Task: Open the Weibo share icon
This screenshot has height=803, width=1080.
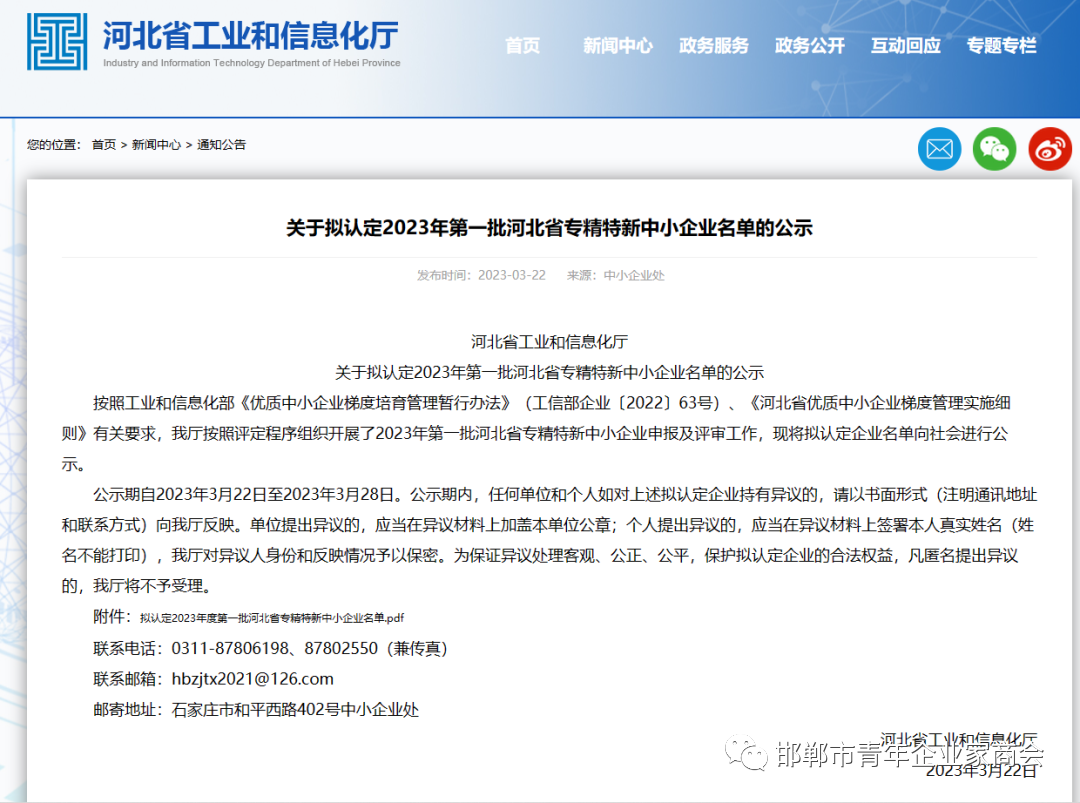Action: tap(1050, 149)
